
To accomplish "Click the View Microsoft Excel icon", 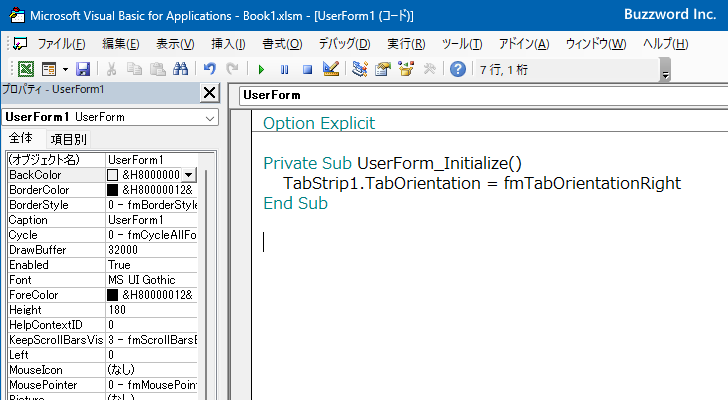I will coord(25,69).
